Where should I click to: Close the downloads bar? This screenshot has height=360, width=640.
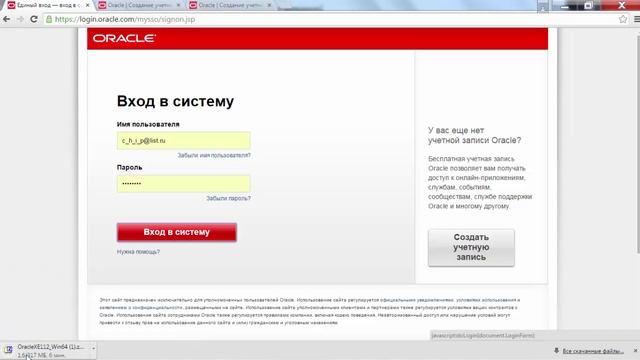(x=636, y=351)
